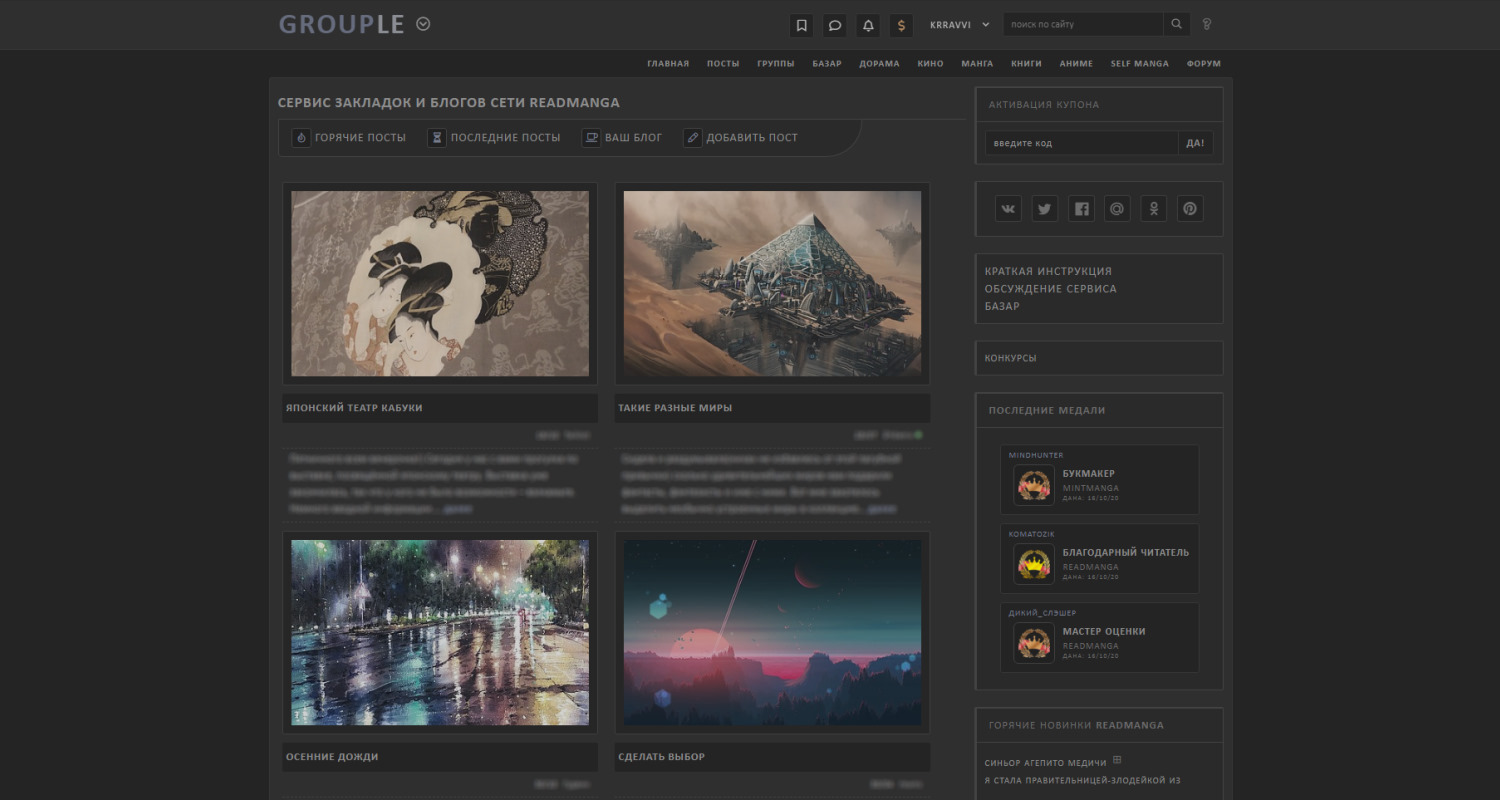Open the bookmarks icon in the top bar
This screenshot has width=1500, height=800.
tap(801, 26)
